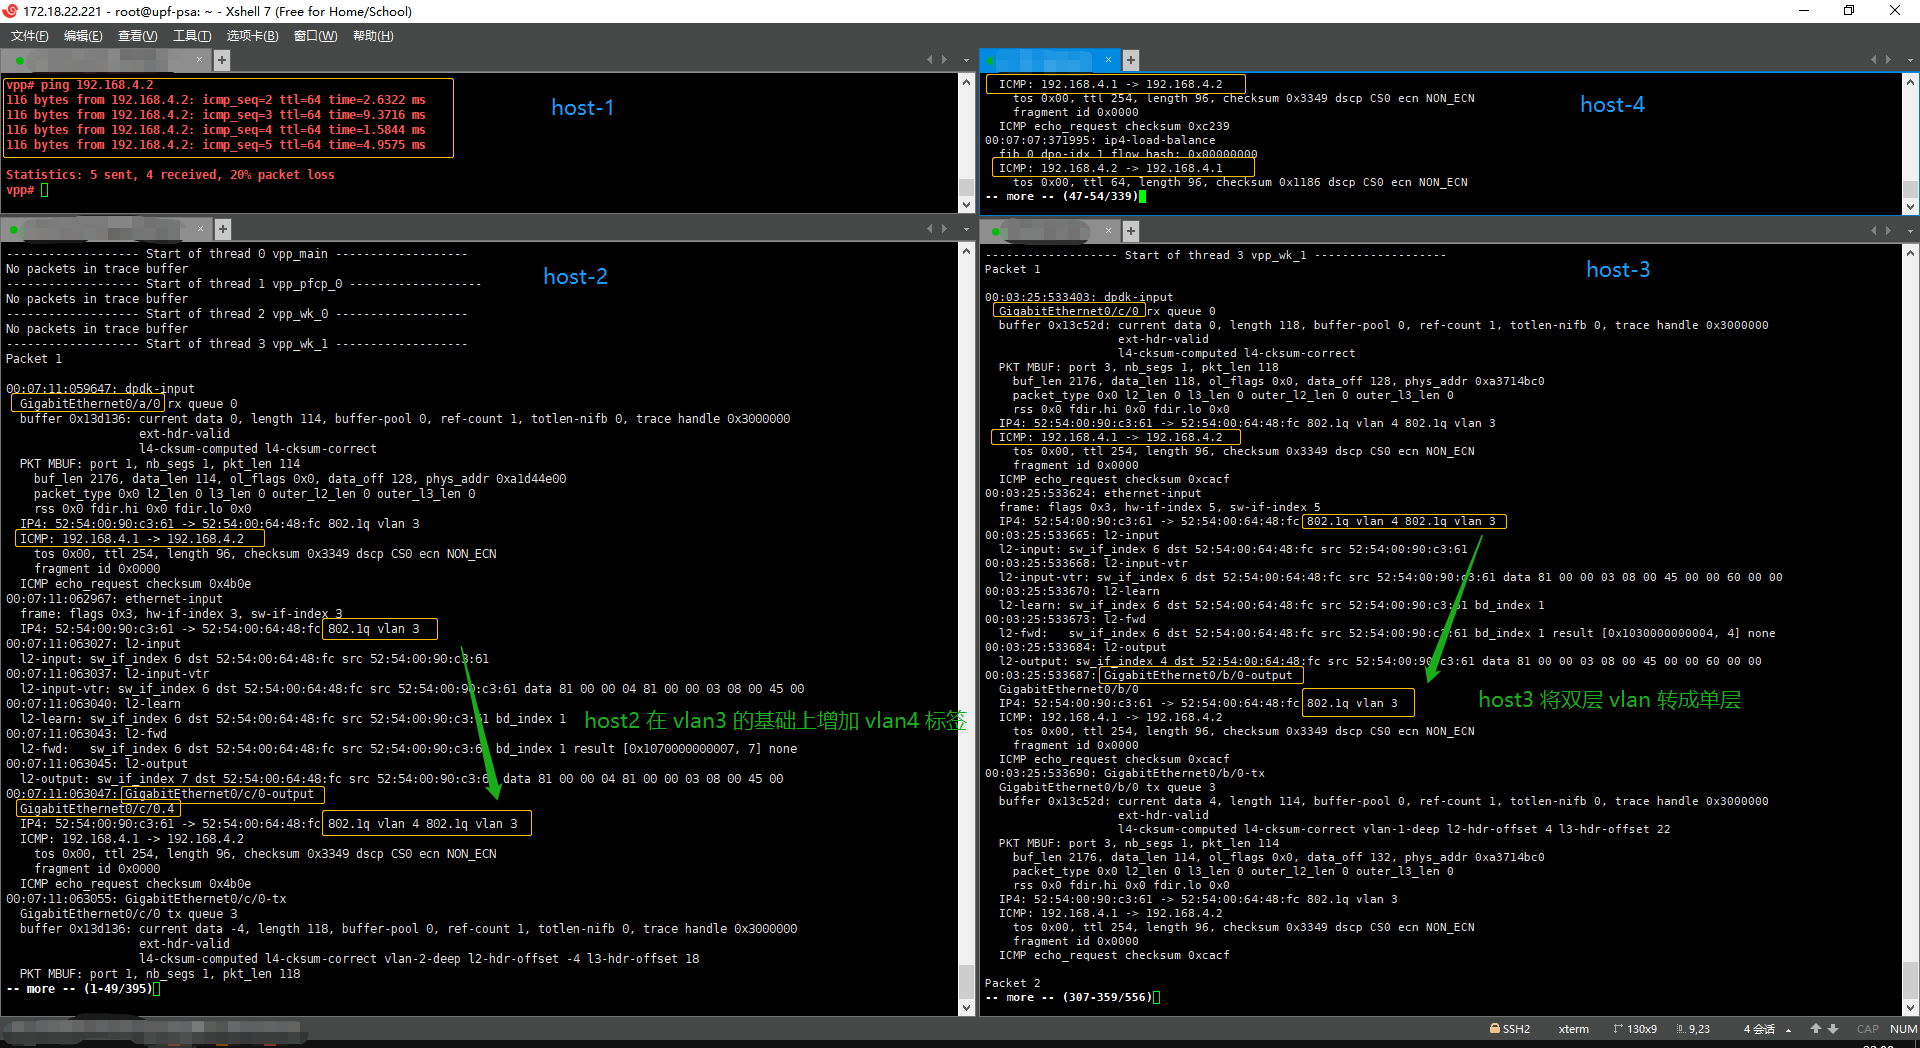This screenshot has width=1920, height=1048.
Task: Click '-- more -- (307-359/556)' prompt in host-3
Action: 1068,997
